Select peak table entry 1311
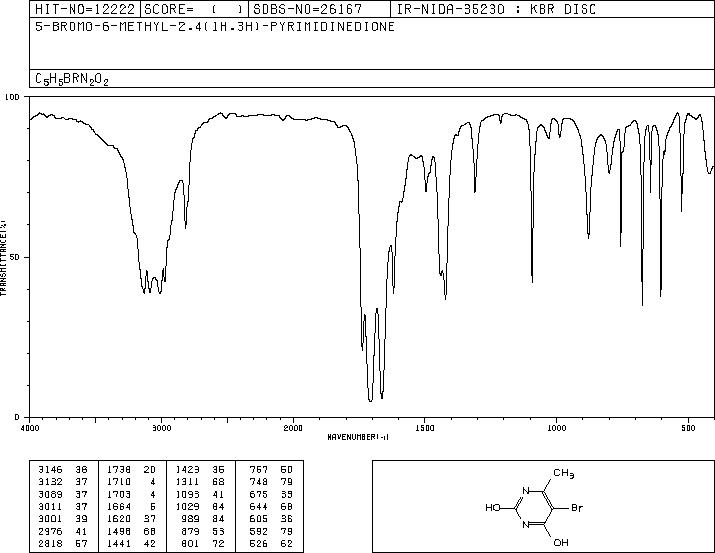The image size is (715, 553). (200, 481)
